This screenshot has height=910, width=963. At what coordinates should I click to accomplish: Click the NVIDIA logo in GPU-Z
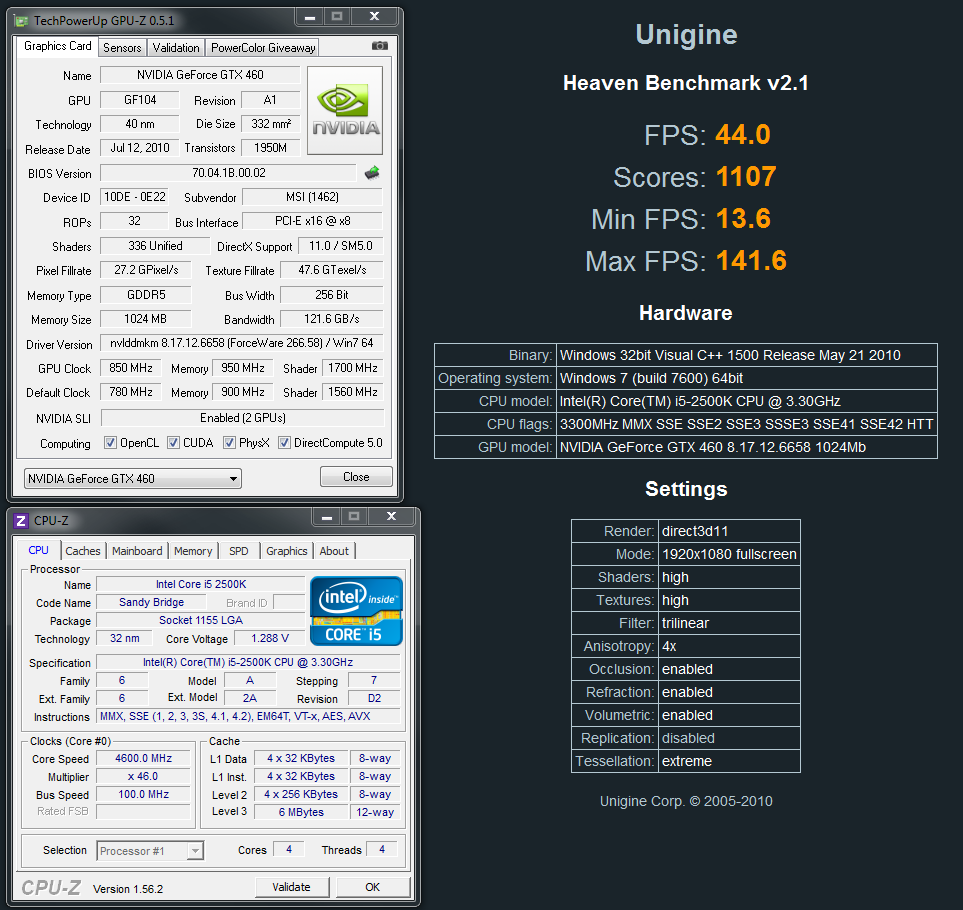point(345,111)
